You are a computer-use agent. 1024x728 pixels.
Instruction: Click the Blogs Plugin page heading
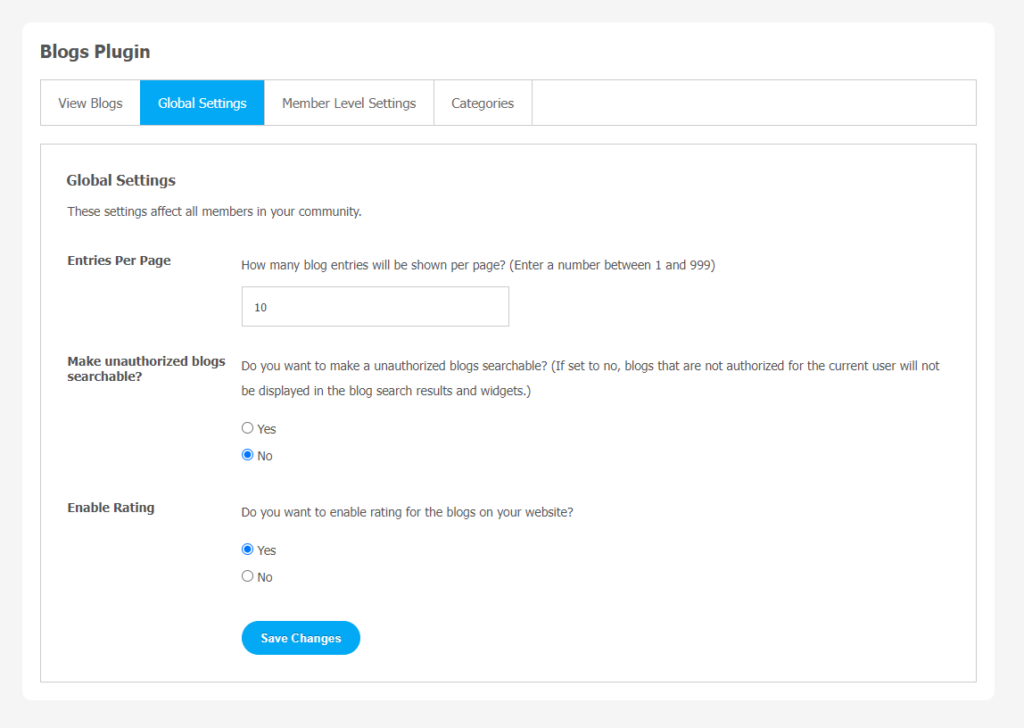pos(95,52)
